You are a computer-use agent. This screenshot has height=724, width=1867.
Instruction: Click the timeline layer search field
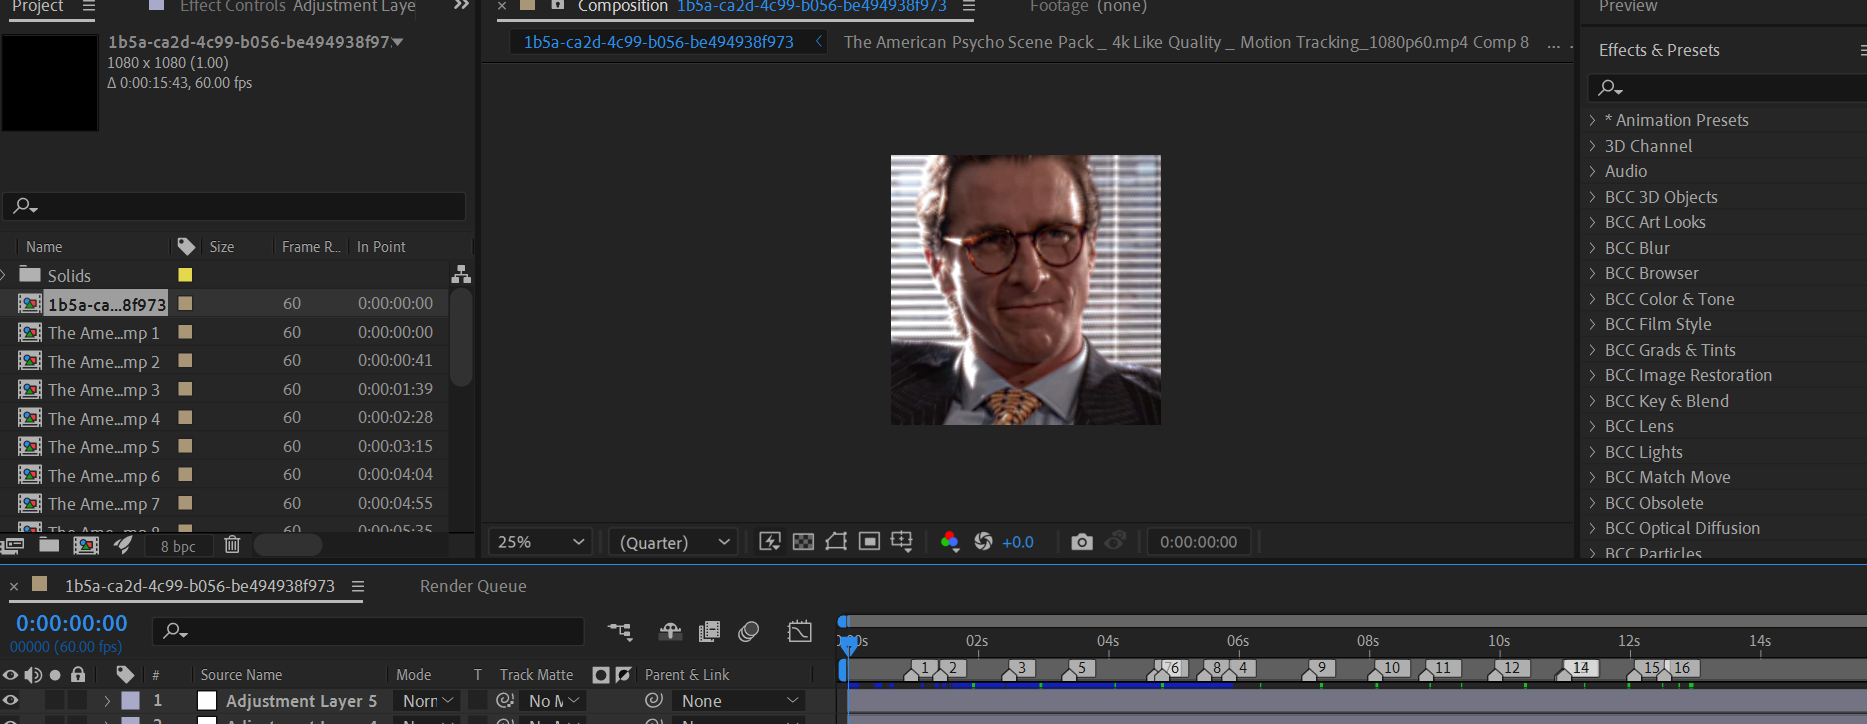(368, 631)
